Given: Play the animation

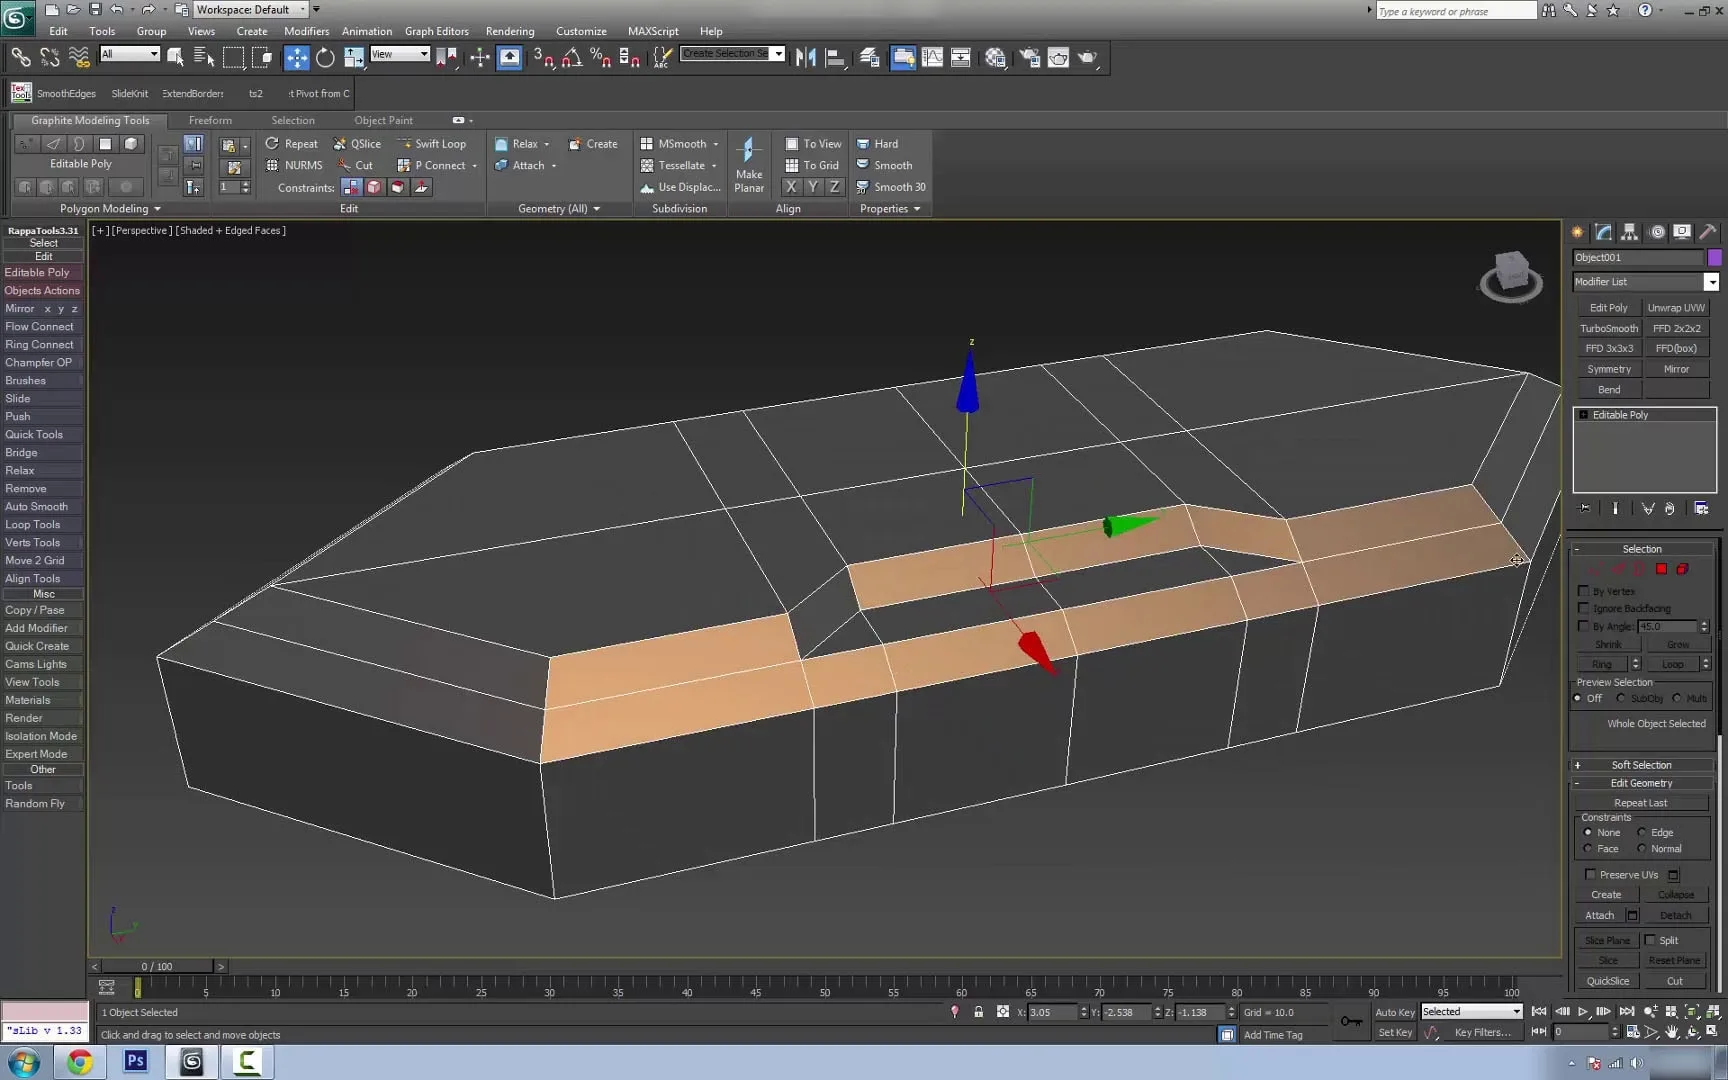Looking at the screenshot, I should pos(1583,1012).
